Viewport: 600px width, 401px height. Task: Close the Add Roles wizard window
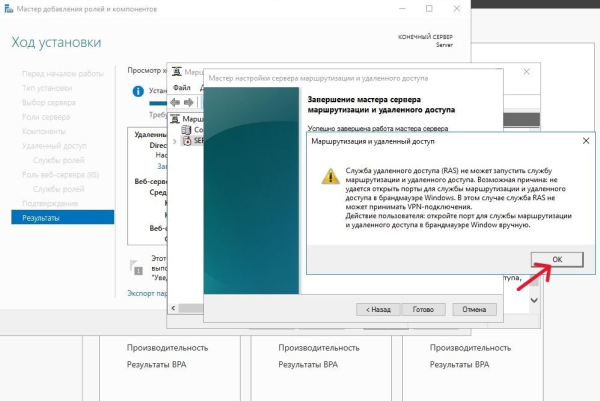pyautogui.click(x=457, y=8)
